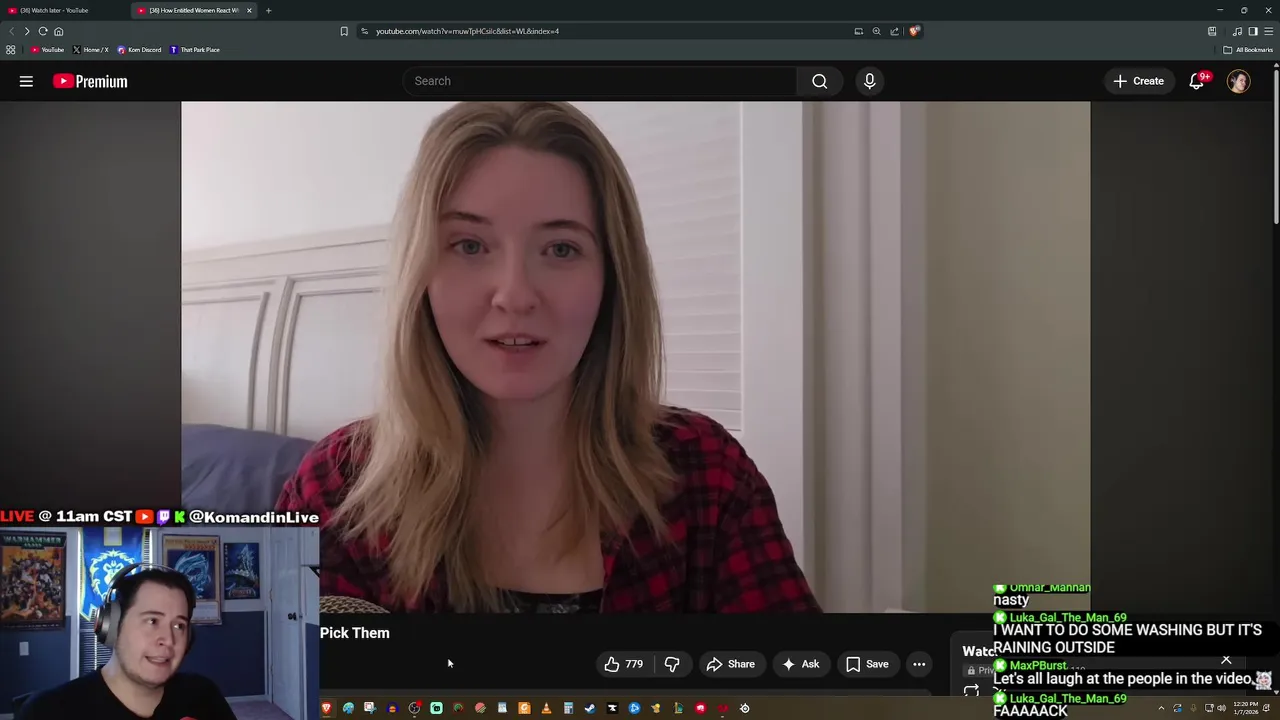Toggle playlist loop icon
The width and height of the screenshot is (1280, 720).
(971, 690)
